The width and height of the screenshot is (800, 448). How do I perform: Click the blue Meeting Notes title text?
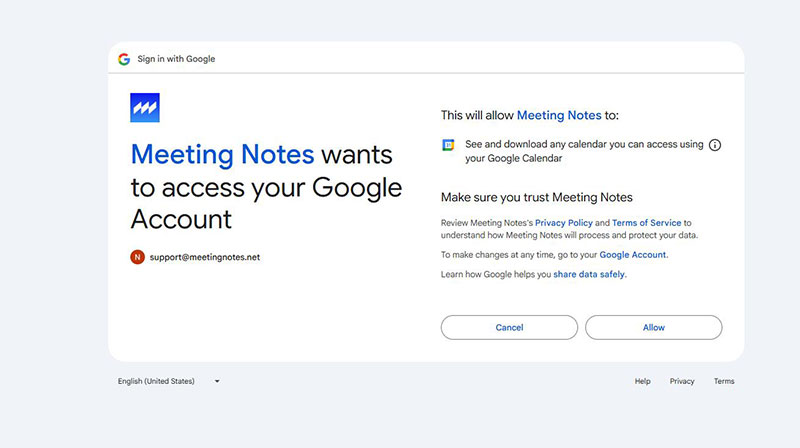click(x=222, y=155)
